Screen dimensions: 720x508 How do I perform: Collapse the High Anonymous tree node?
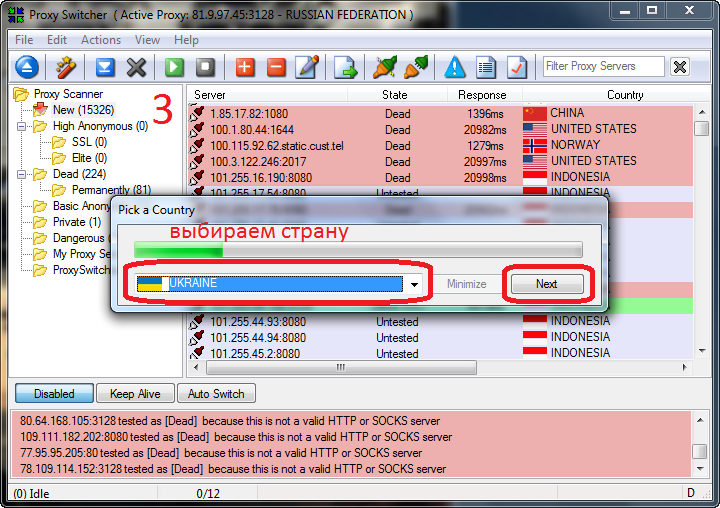click(x=22, y=126)
